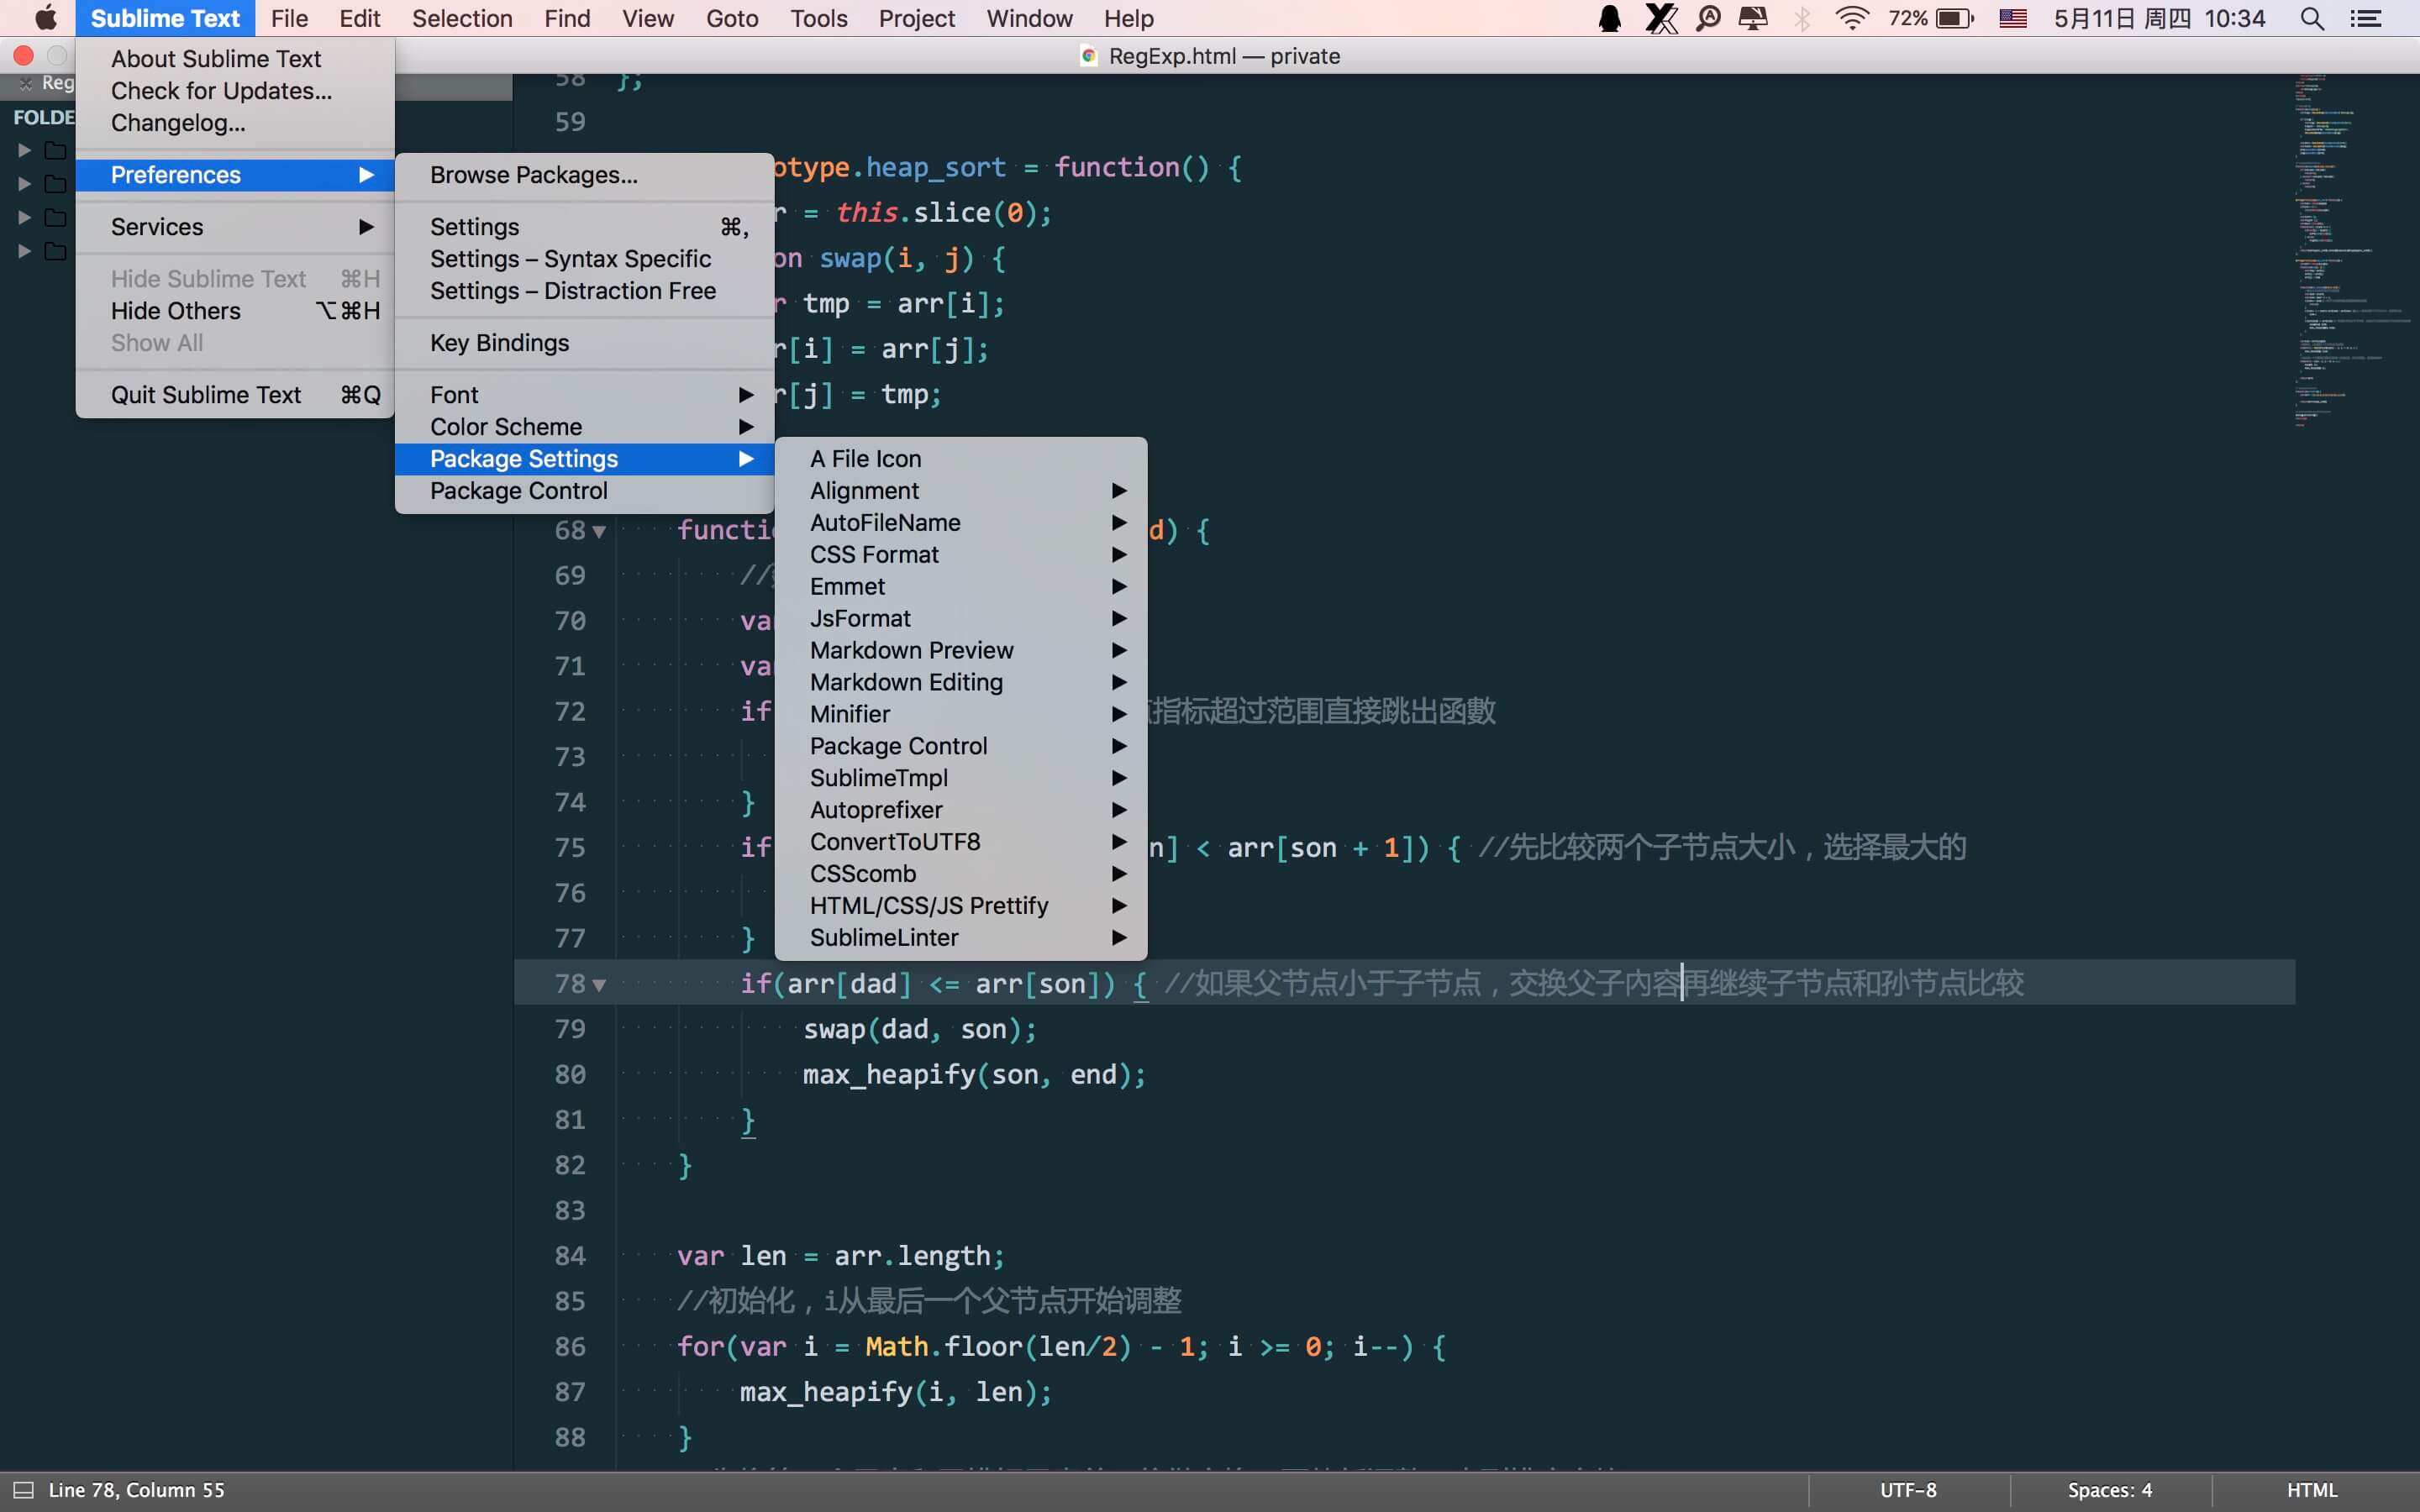The width and height of the screenshot is (2420, 1512).
Task: Open the Project menu
Action: click(917, 18)
